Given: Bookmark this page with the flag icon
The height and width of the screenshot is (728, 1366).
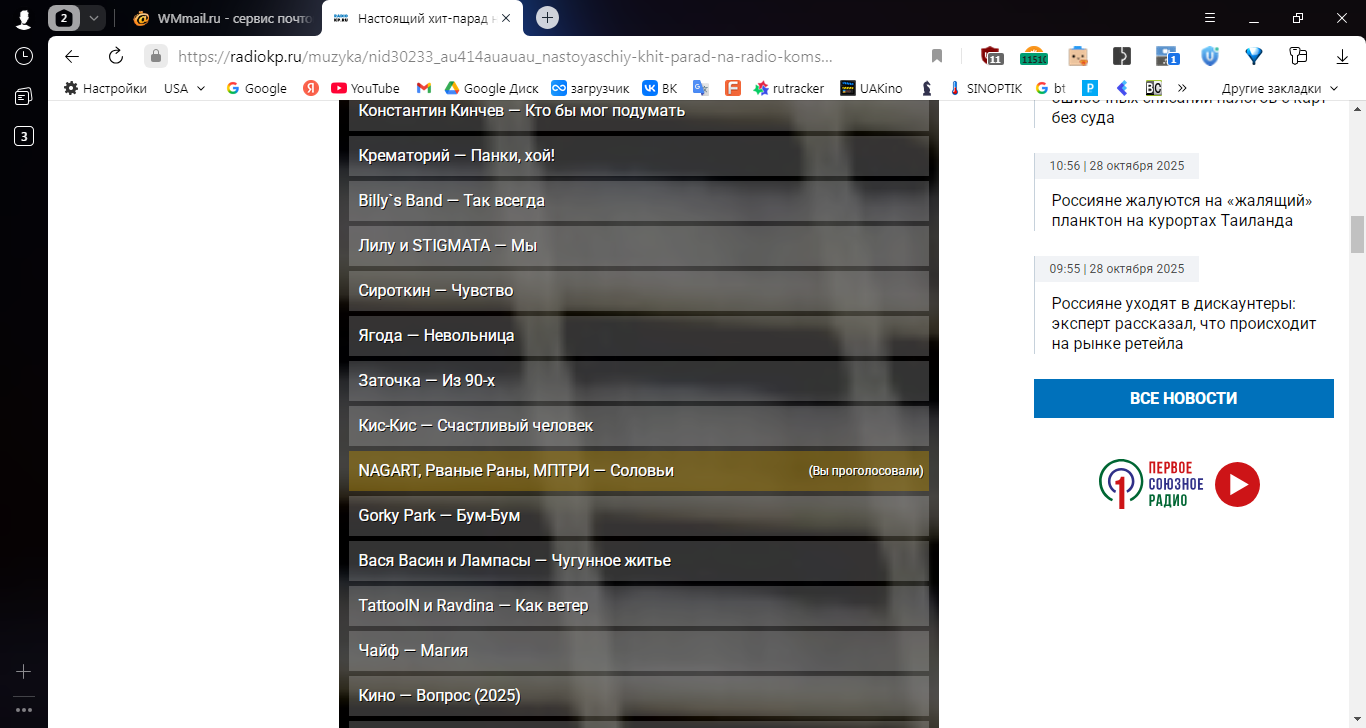Looking at the screenshot, I should click(937, 56).
